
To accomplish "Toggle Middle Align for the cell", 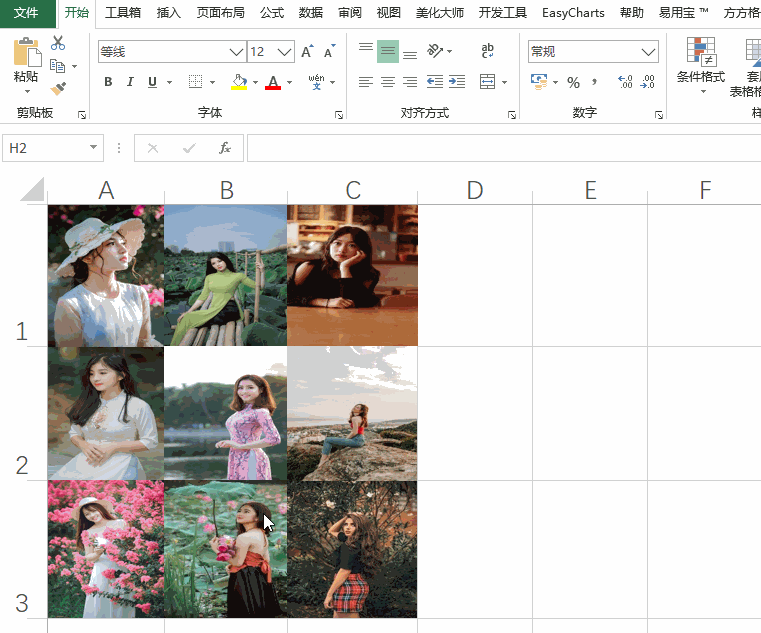I will tap(388, 51).
